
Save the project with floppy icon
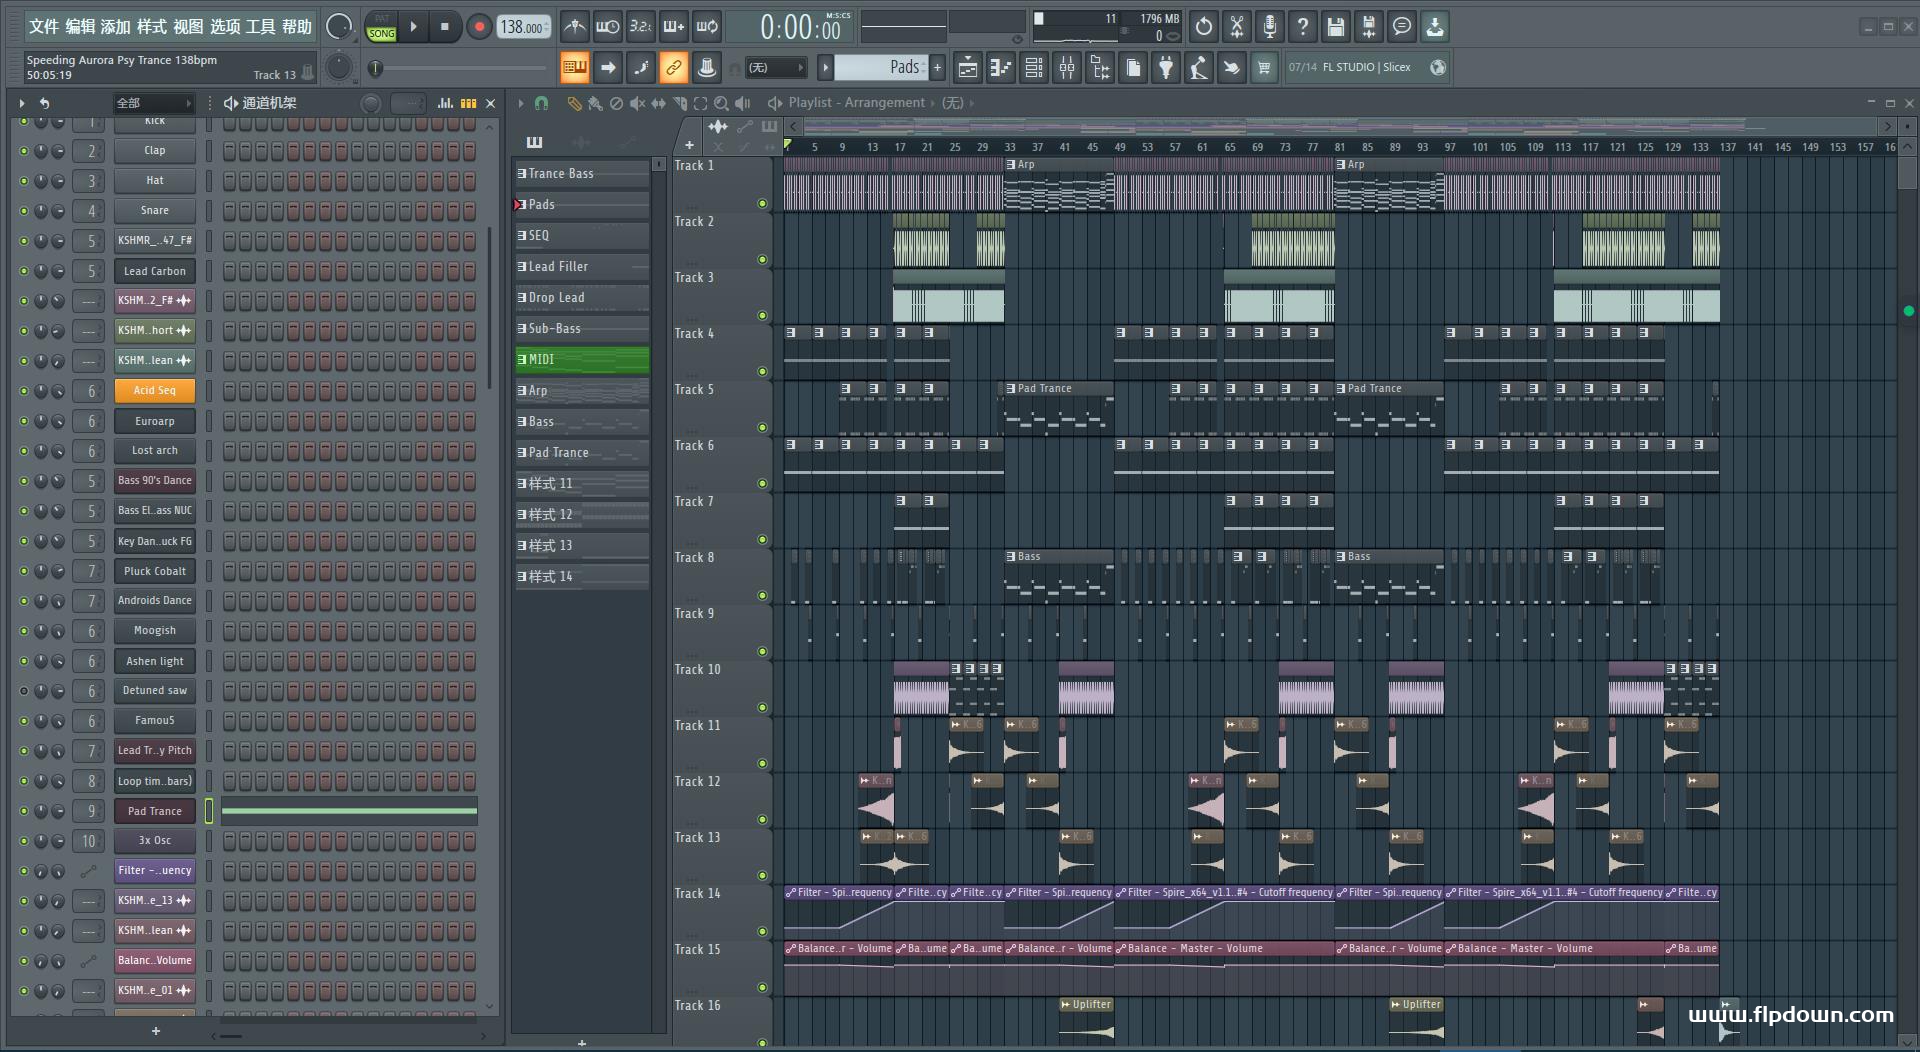[1335, 27]
